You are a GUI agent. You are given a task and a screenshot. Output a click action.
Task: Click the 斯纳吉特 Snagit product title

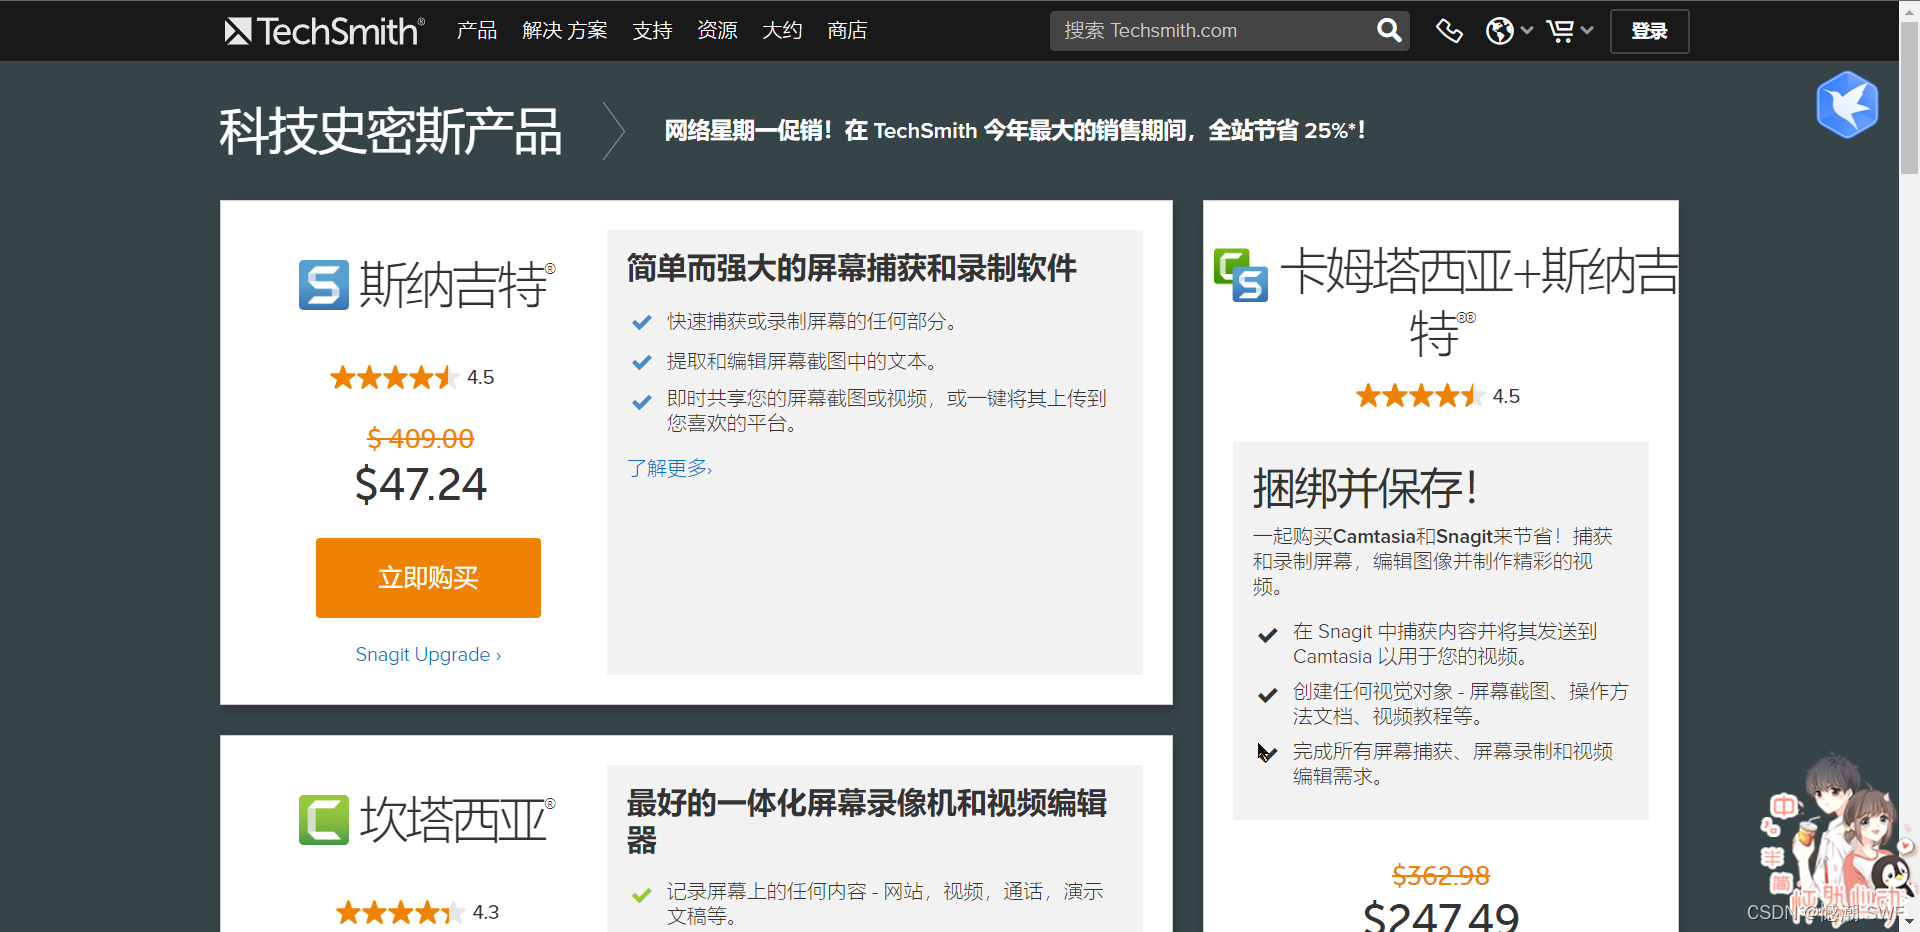coord(455,285)
